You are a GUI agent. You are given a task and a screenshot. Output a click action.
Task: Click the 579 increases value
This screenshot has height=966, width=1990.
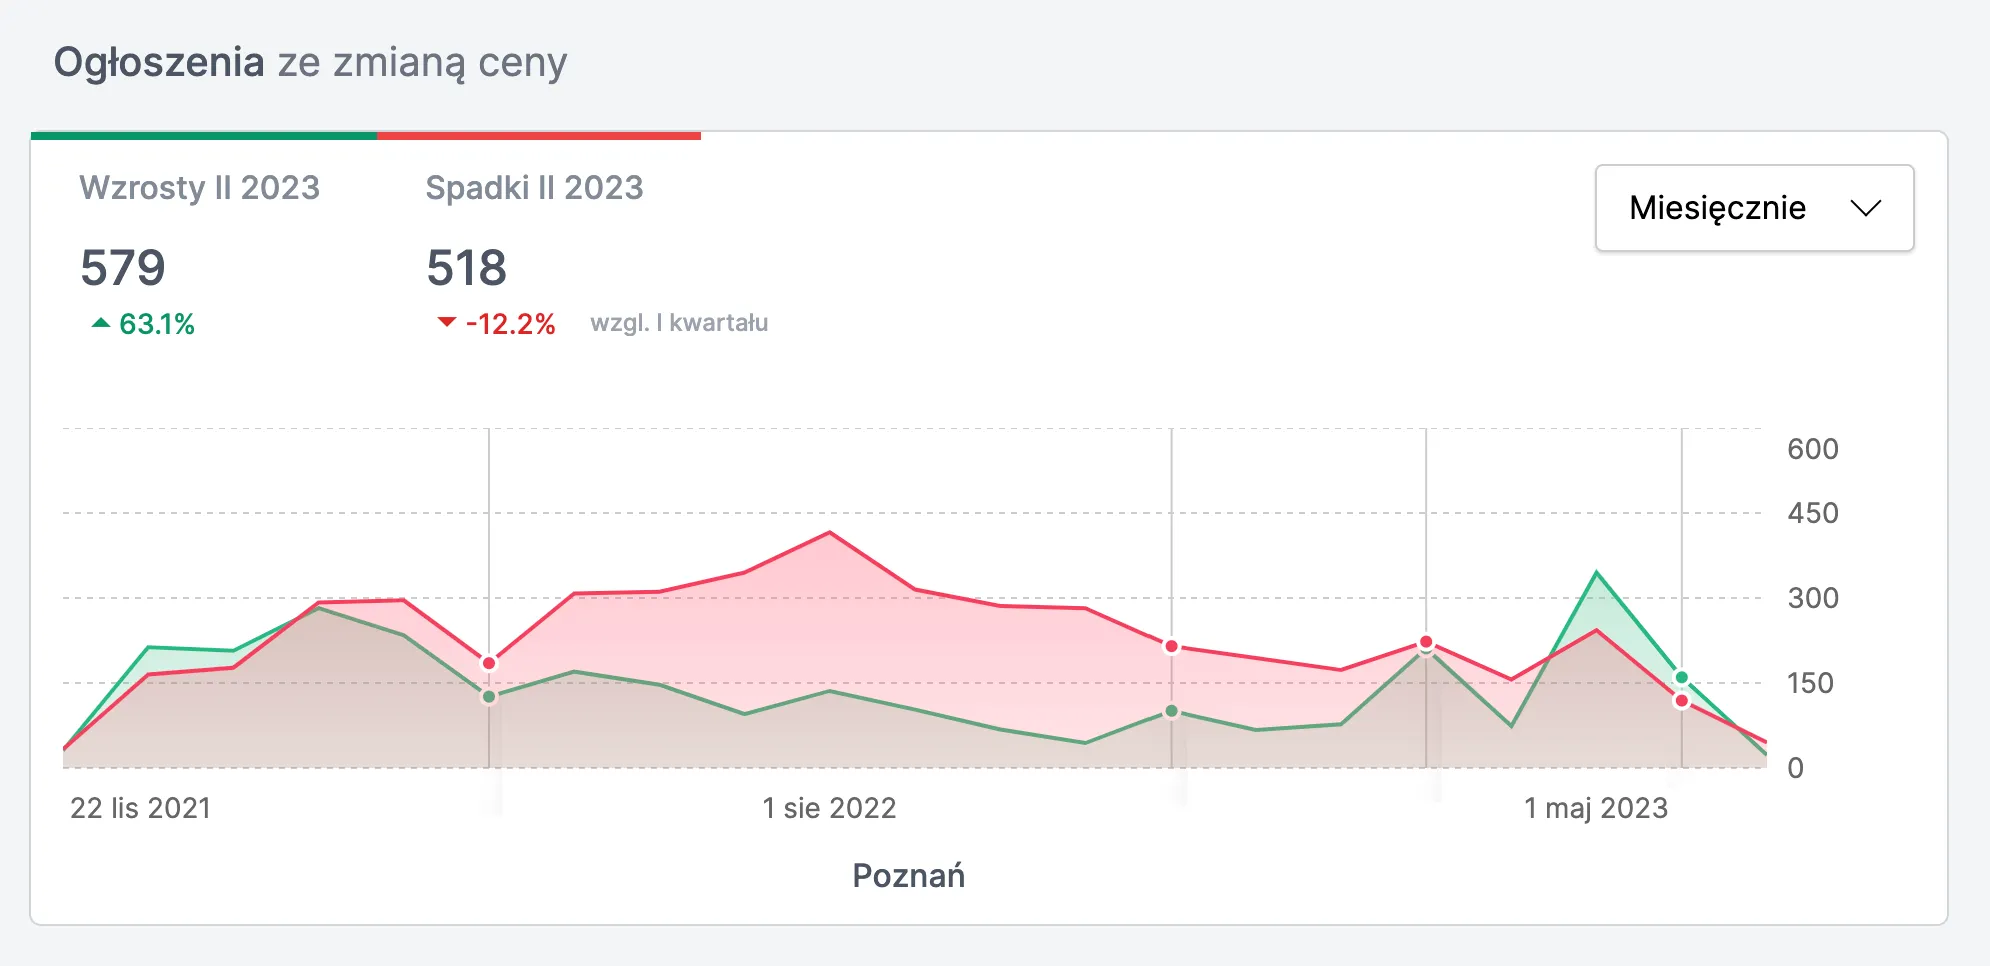tap(123, 268)
